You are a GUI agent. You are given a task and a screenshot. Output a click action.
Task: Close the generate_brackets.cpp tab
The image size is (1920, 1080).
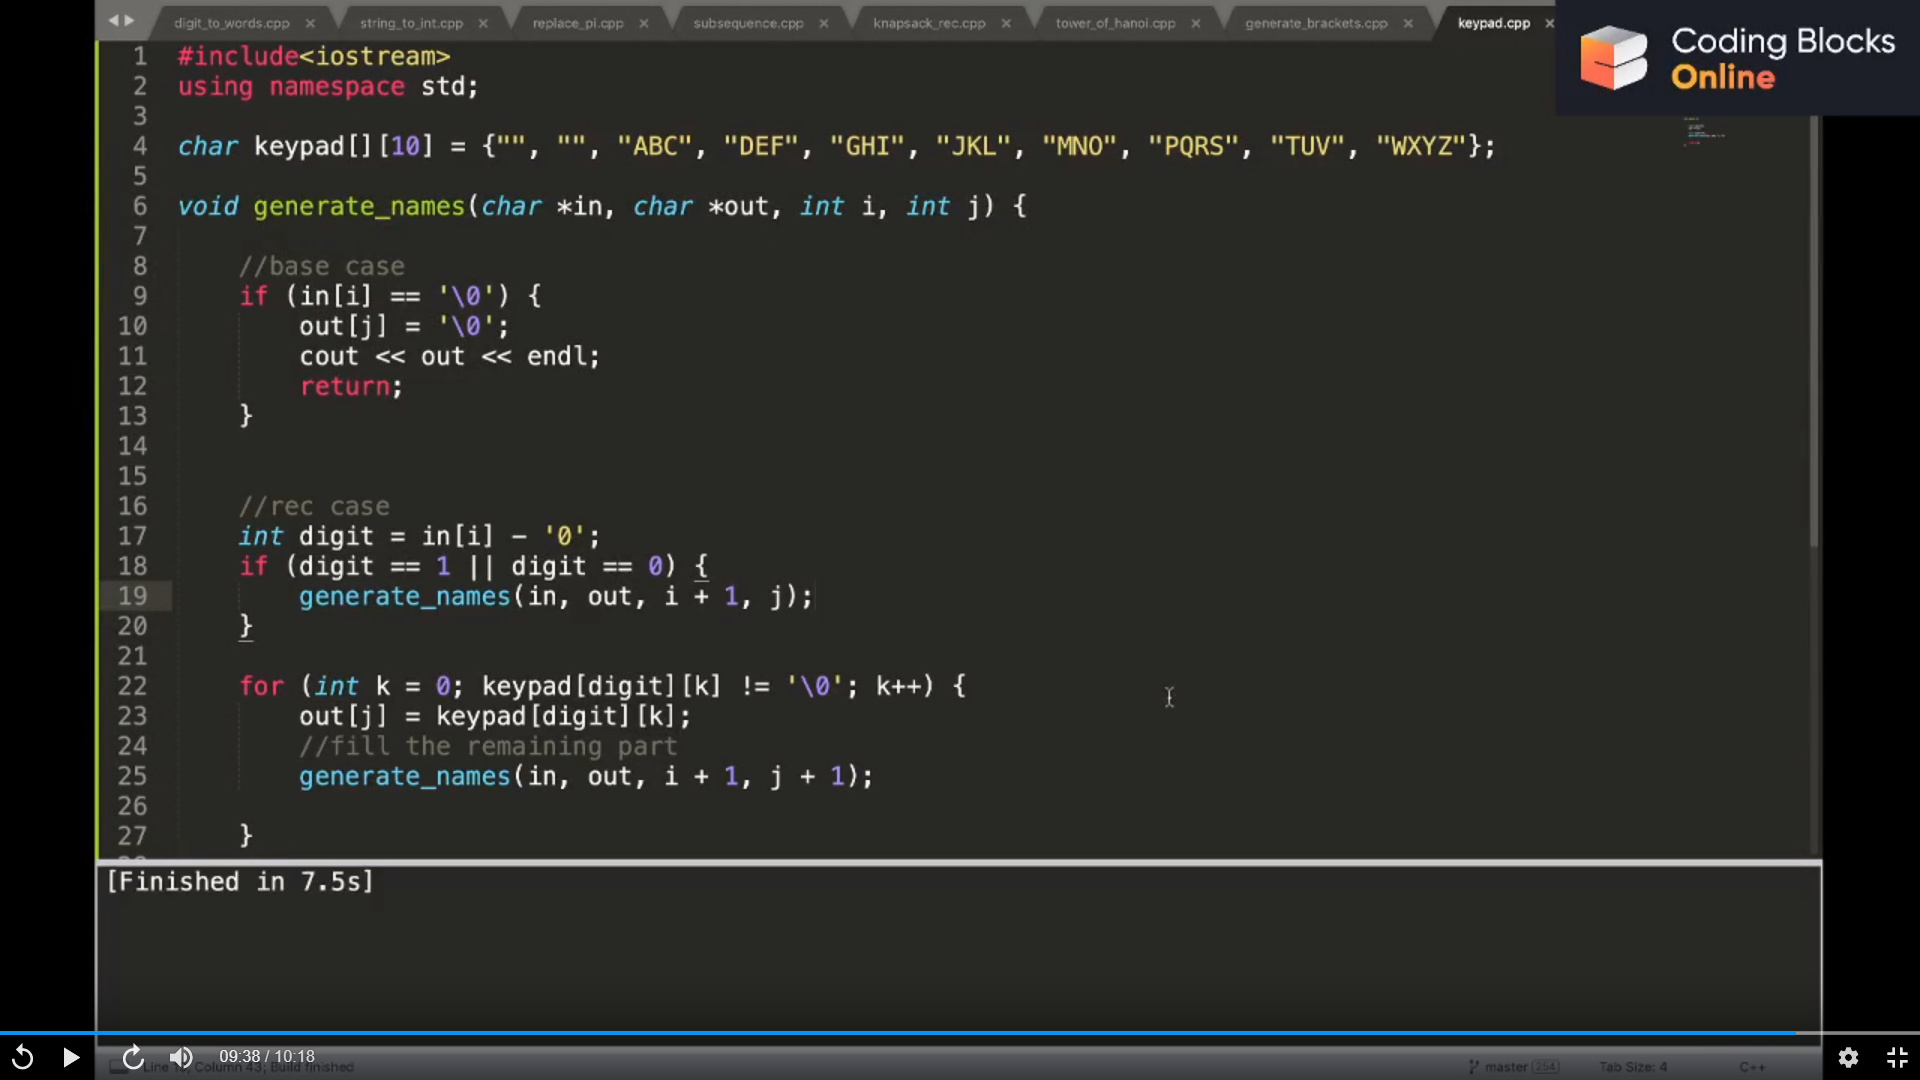click(1408, 23)
